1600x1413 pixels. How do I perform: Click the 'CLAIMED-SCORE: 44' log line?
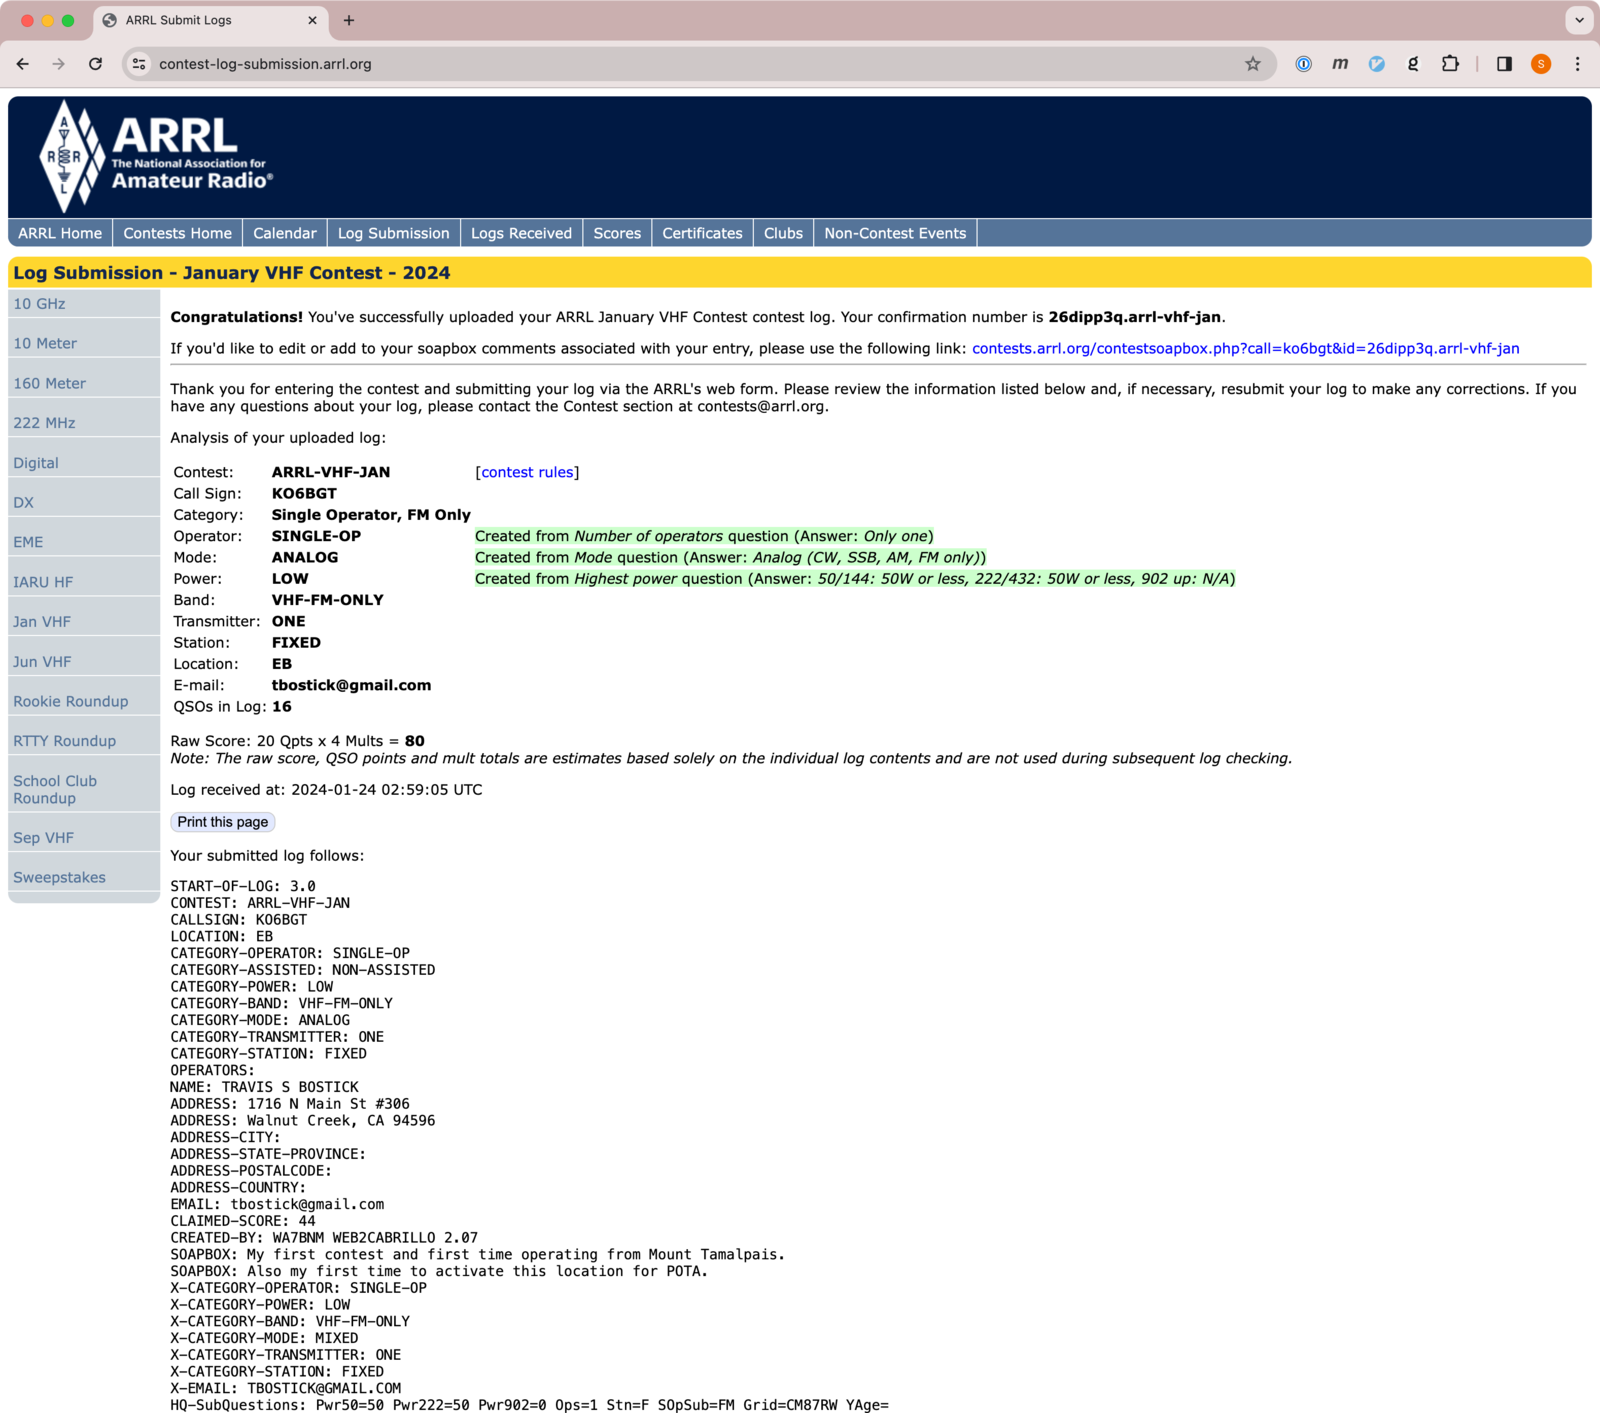pos(243,1221)
